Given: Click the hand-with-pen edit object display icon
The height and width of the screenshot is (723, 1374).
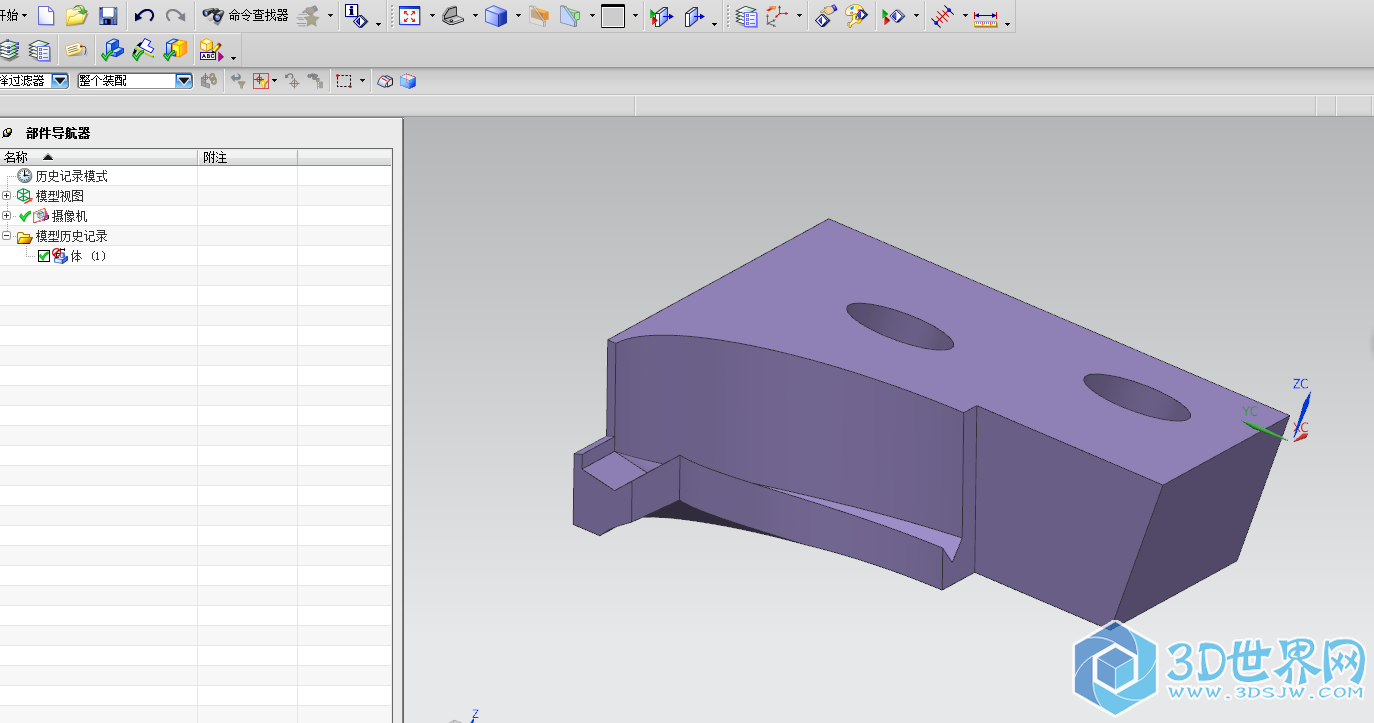Looking at the screenshot, I should (825, 16).
